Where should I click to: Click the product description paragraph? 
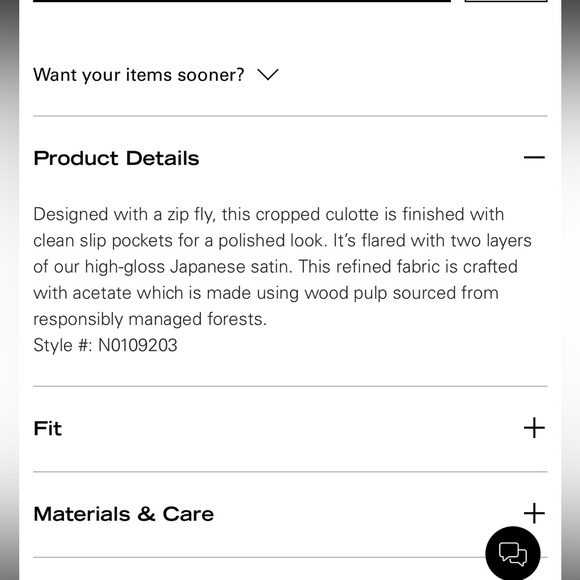[x=283, y=267]
